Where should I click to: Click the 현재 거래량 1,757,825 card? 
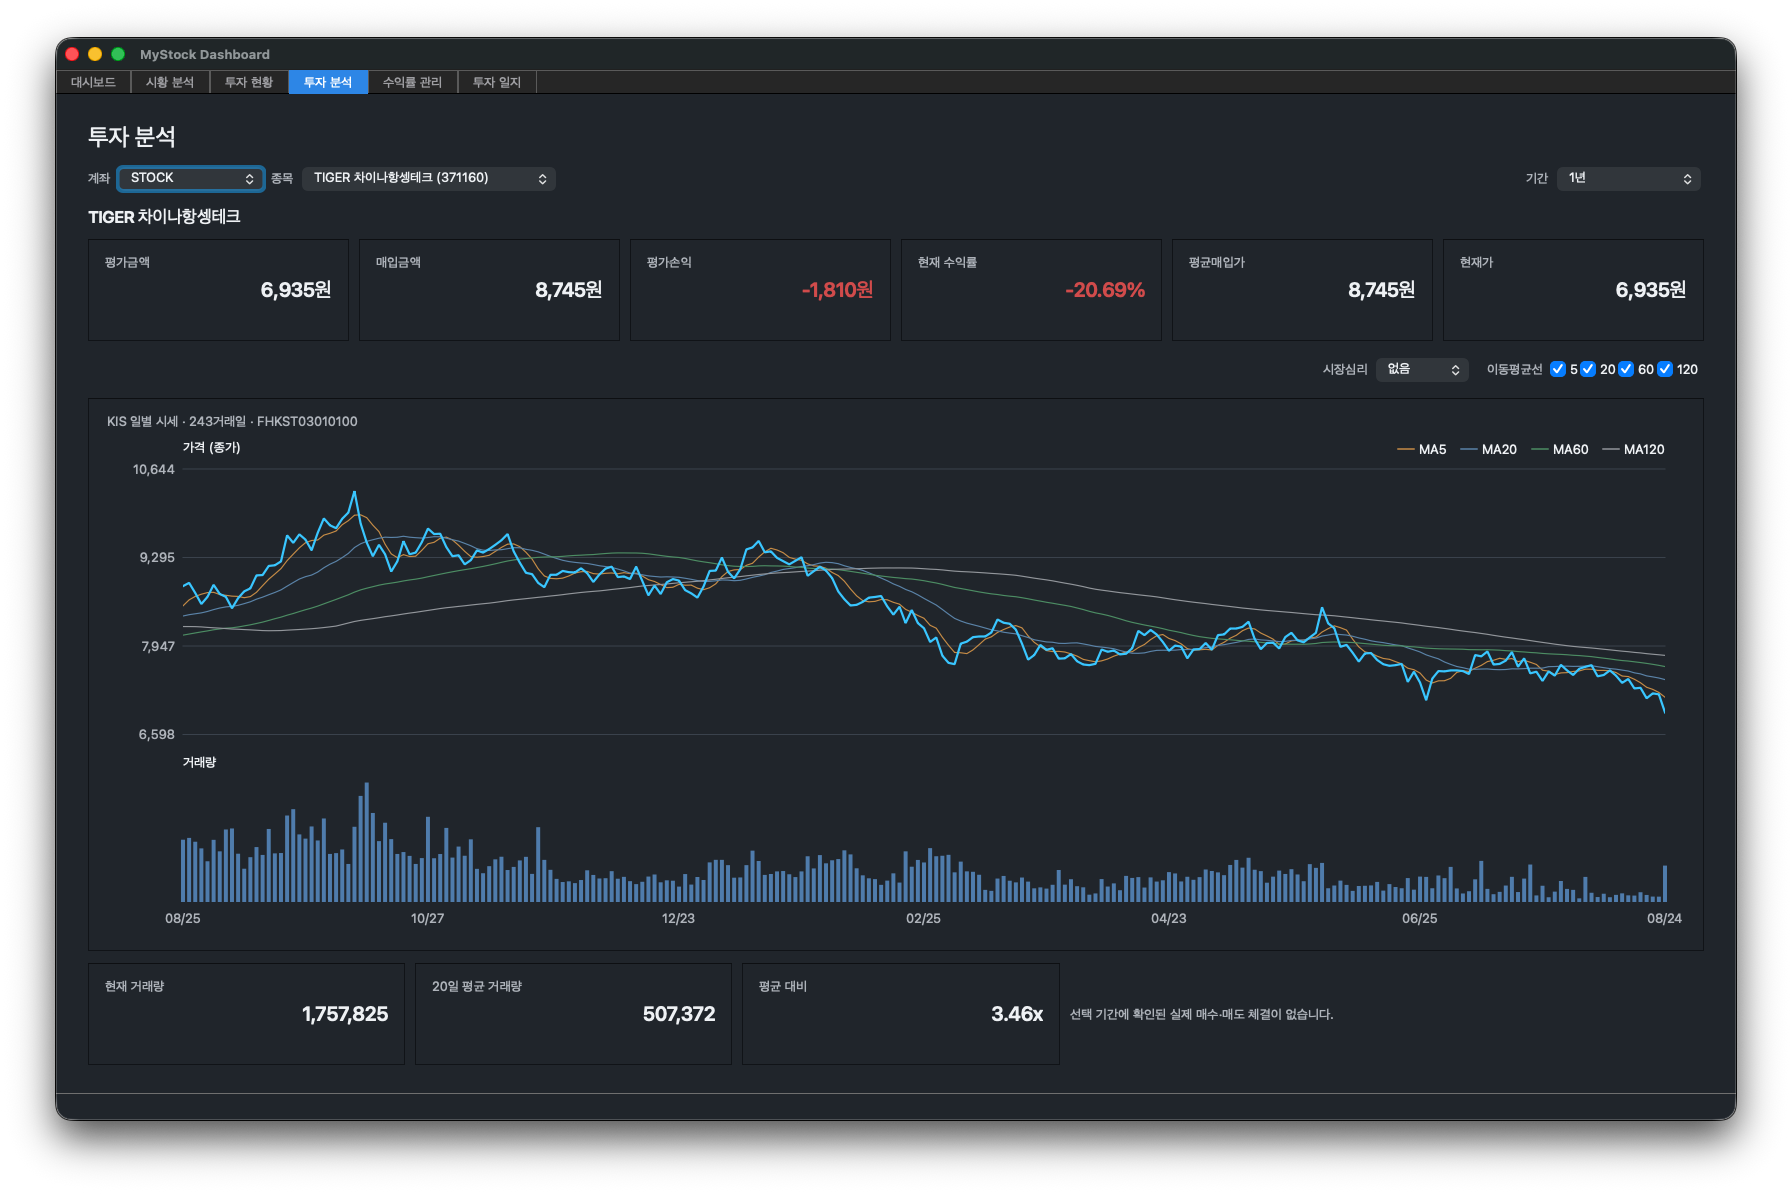click(246, 1014)
